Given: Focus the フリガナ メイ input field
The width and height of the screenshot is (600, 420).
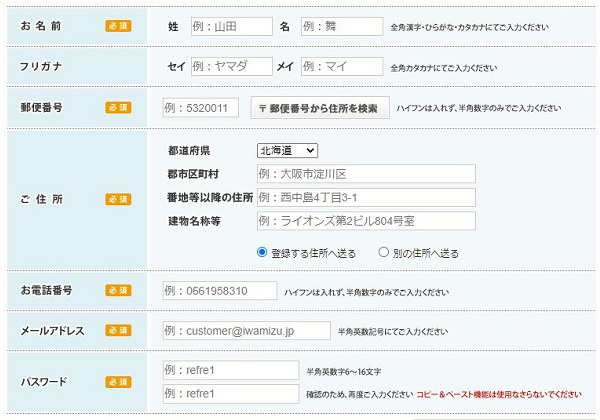Looking at the screenshot, I should click(340, 67).
